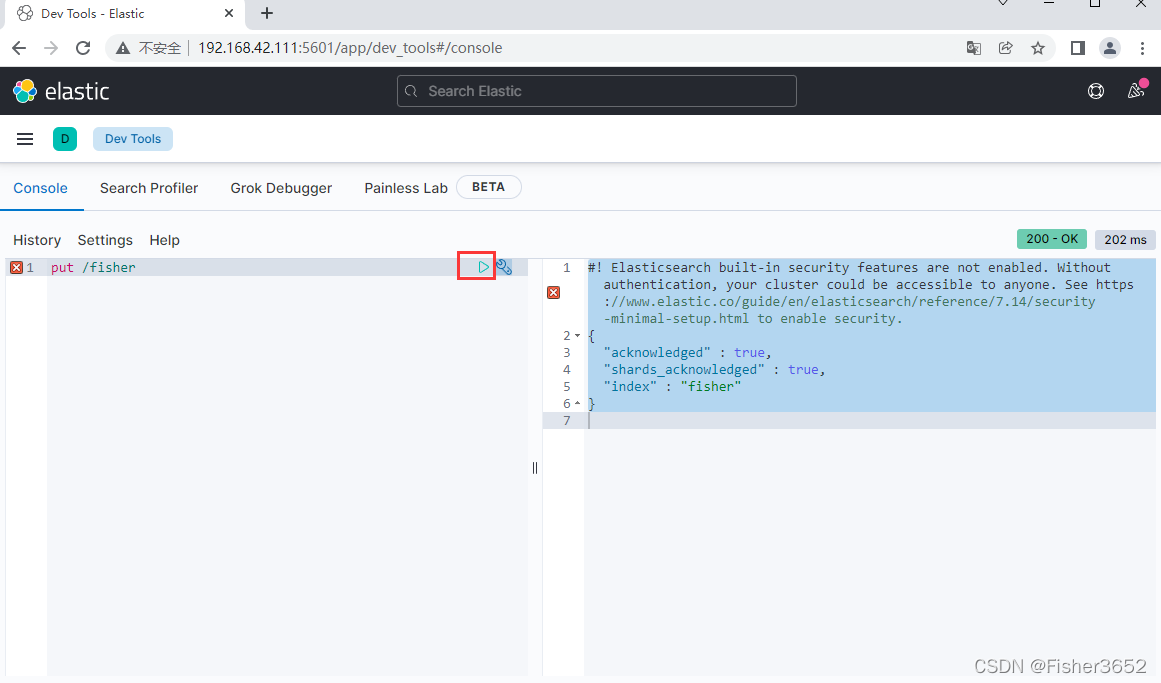Click the "acknowledged" : true response line

(x=687, y=353)
